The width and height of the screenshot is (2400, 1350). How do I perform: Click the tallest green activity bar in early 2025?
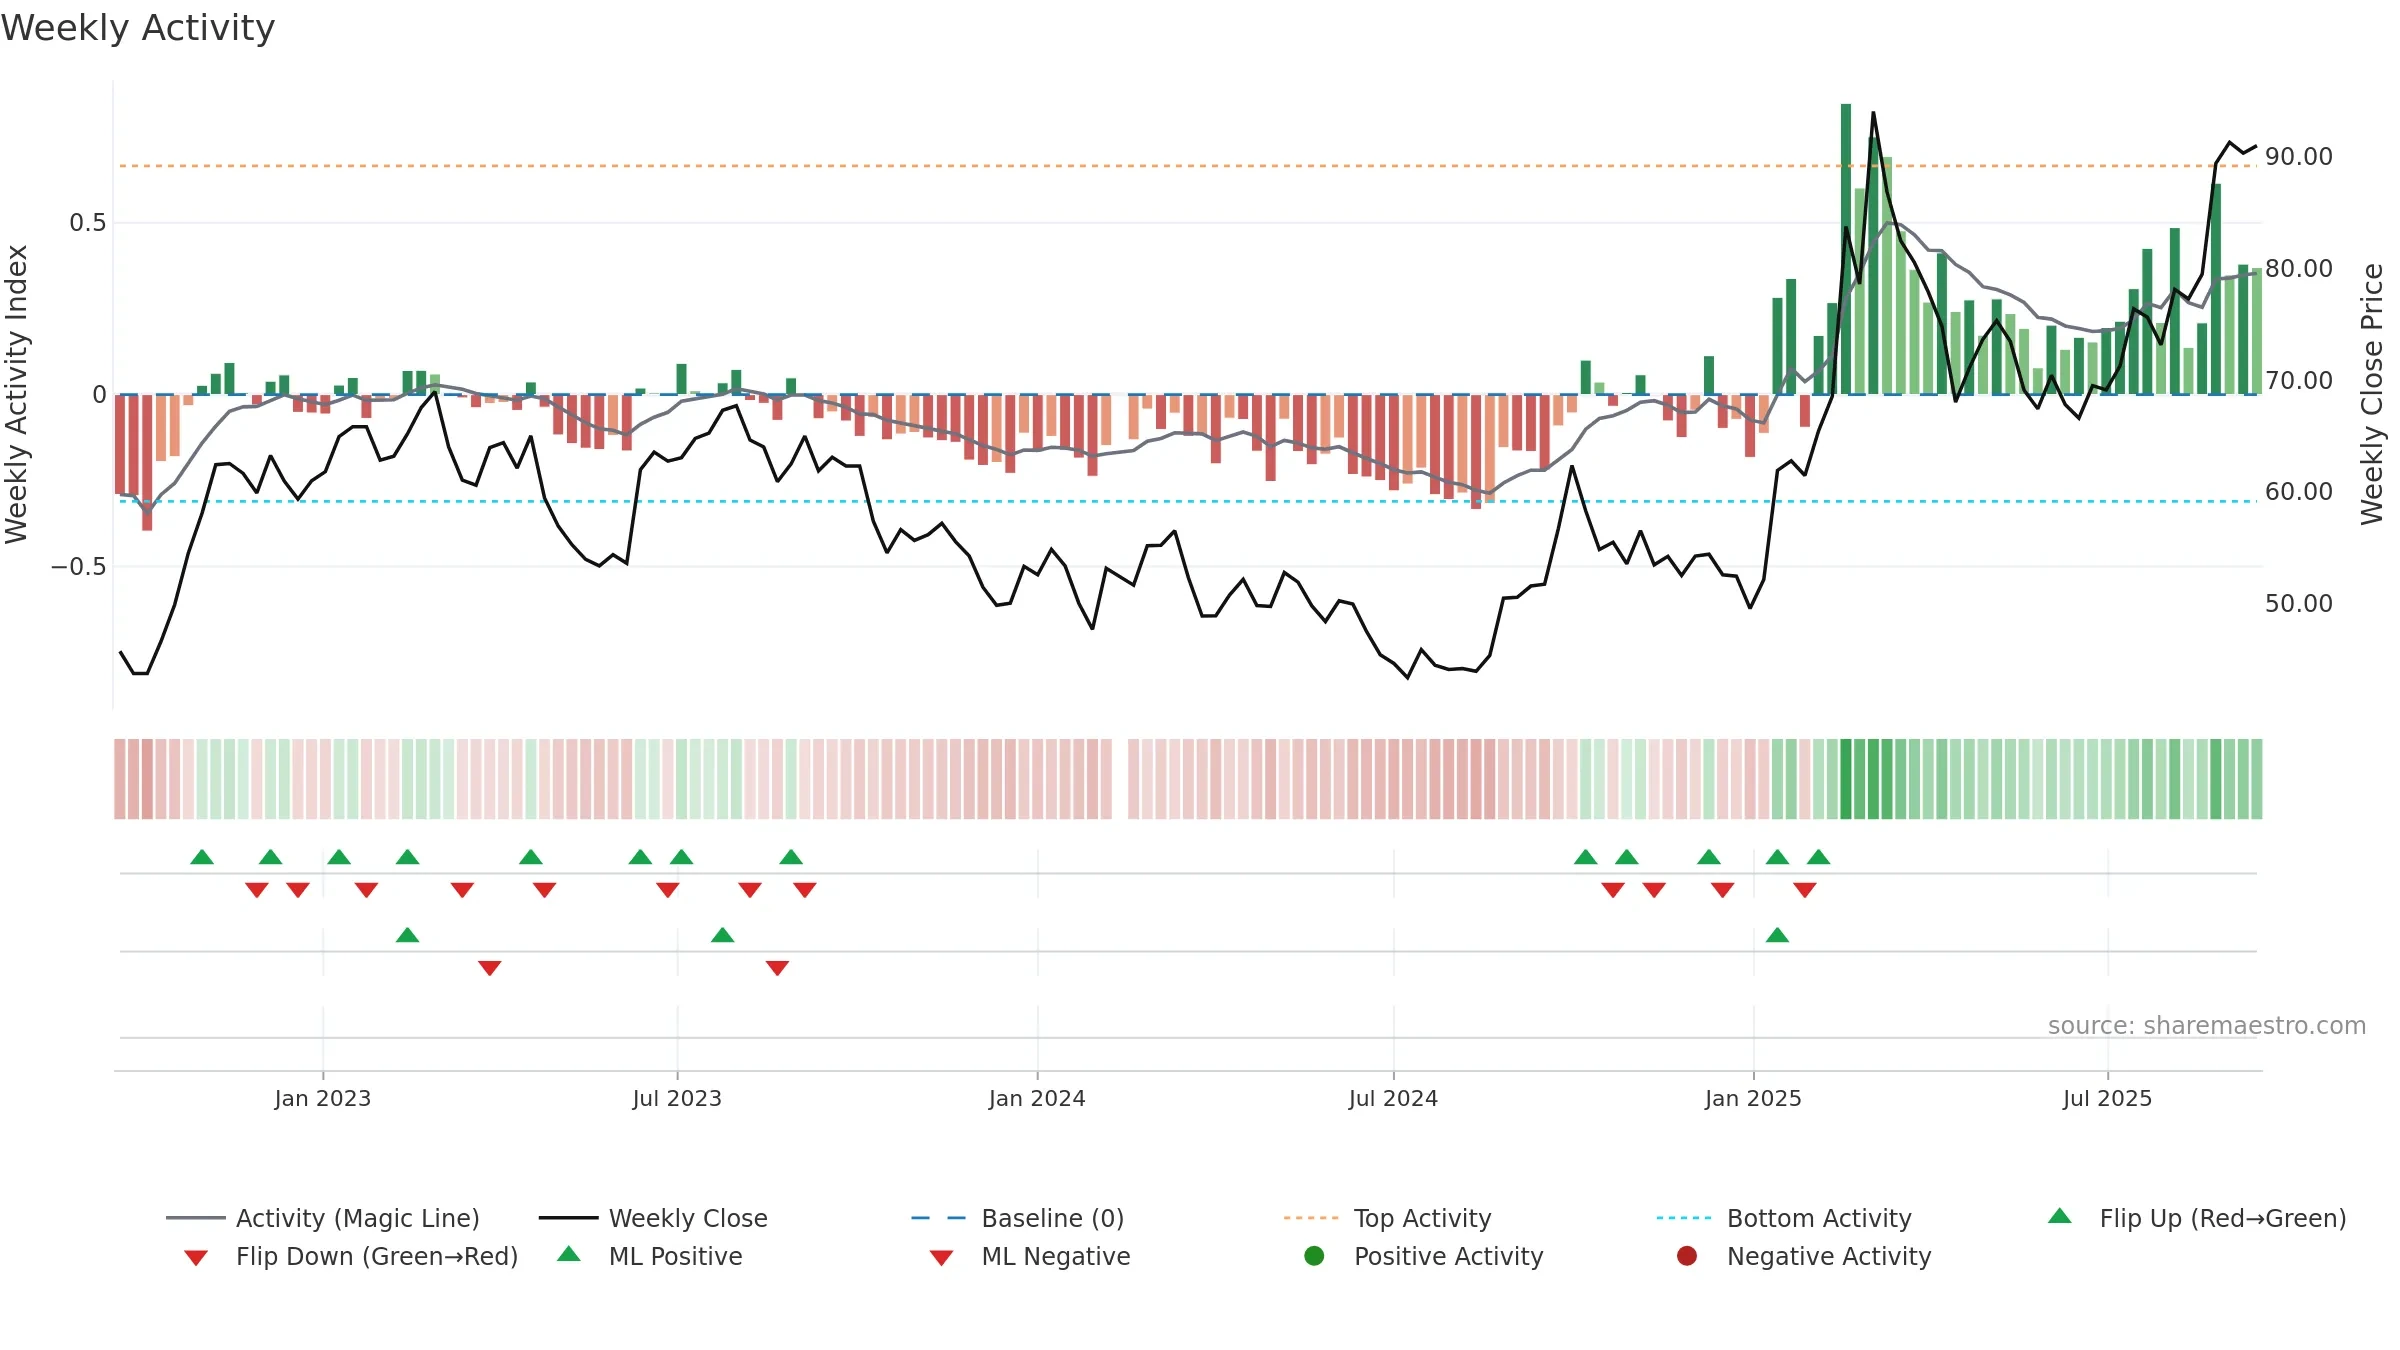[1846, 249]
